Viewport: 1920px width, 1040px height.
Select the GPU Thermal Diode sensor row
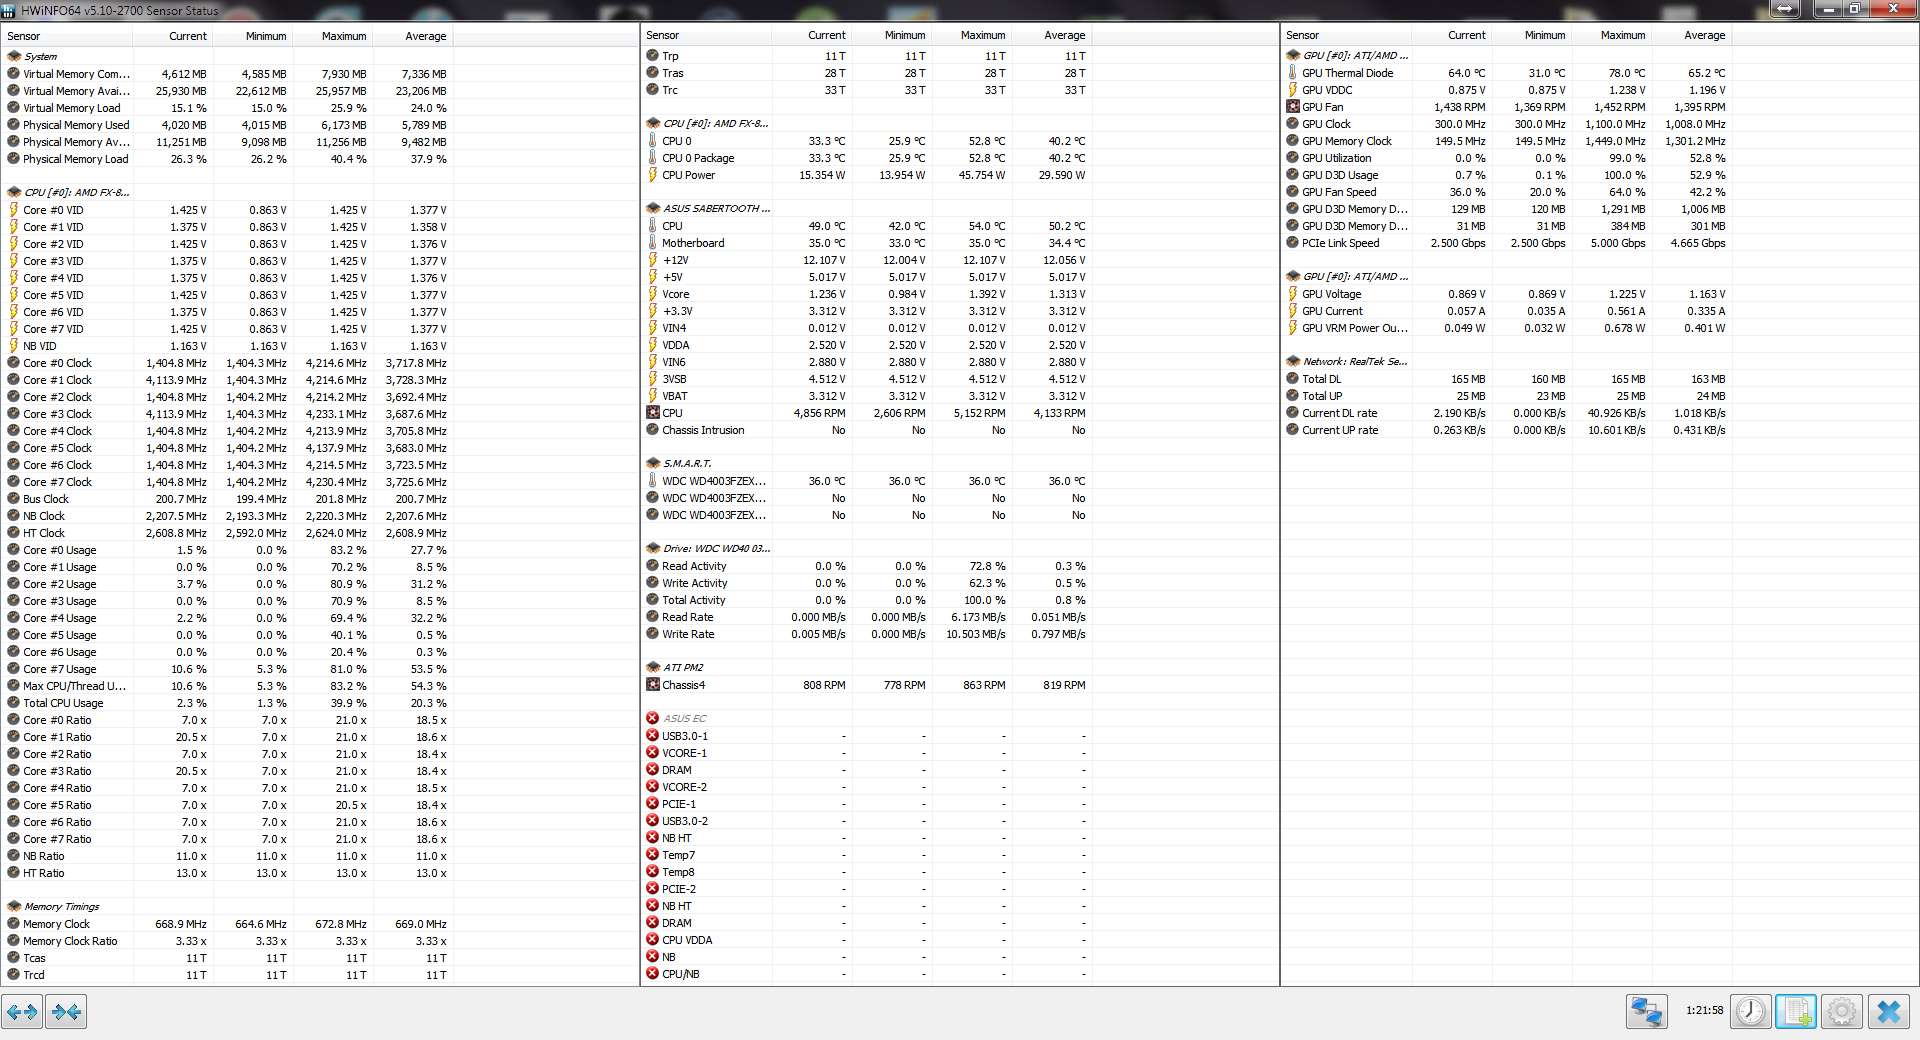[x=1347, y=73]
